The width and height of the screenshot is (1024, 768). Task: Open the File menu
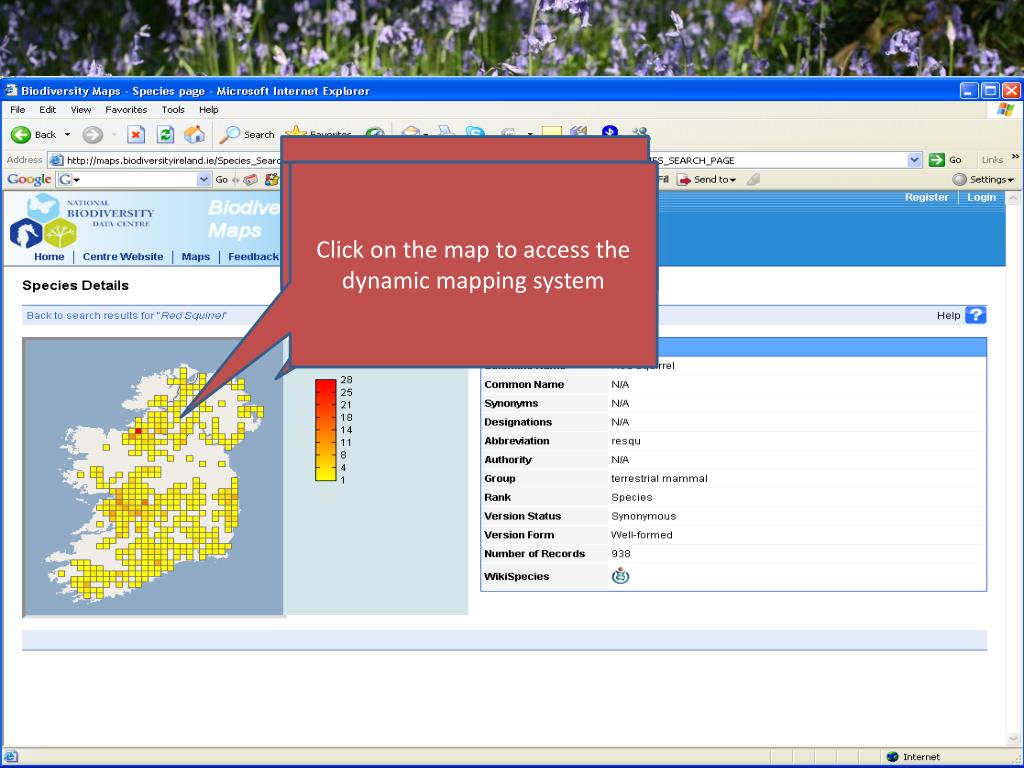(x=18, y=110)
